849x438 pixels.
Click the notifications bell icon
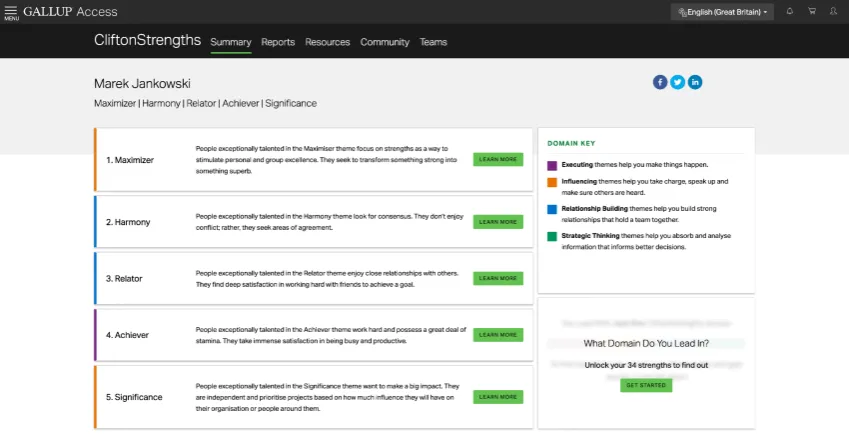coord(790,11)
